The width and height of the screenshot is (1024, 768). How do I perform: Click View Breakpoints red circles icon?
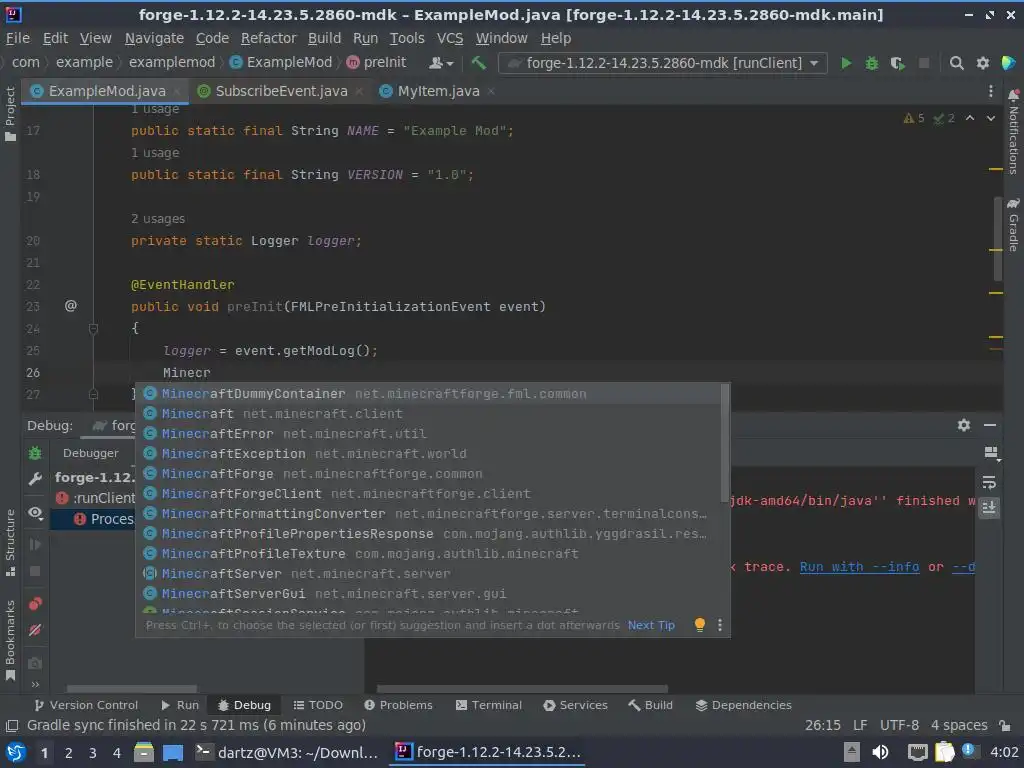(35, 603)
